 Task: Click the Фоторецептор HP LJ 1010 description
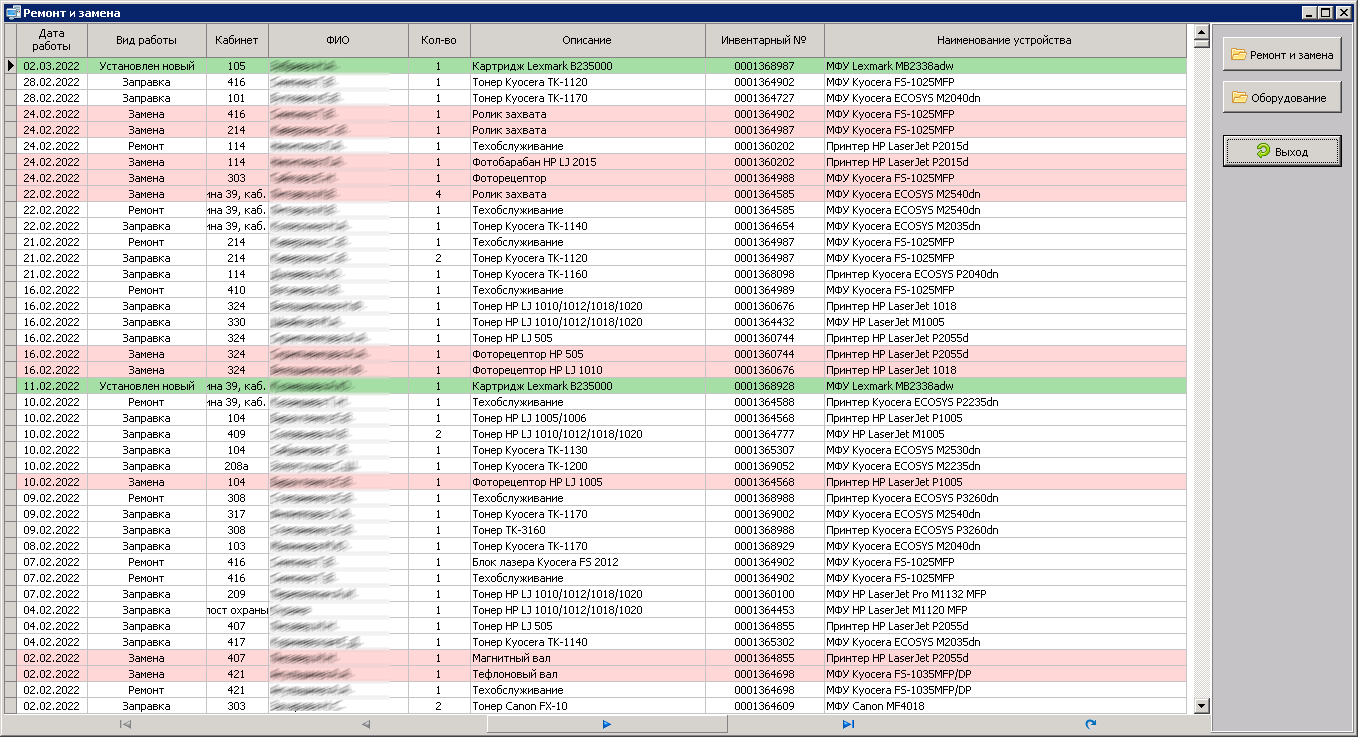pyautogui.click(x=587, y=370)
